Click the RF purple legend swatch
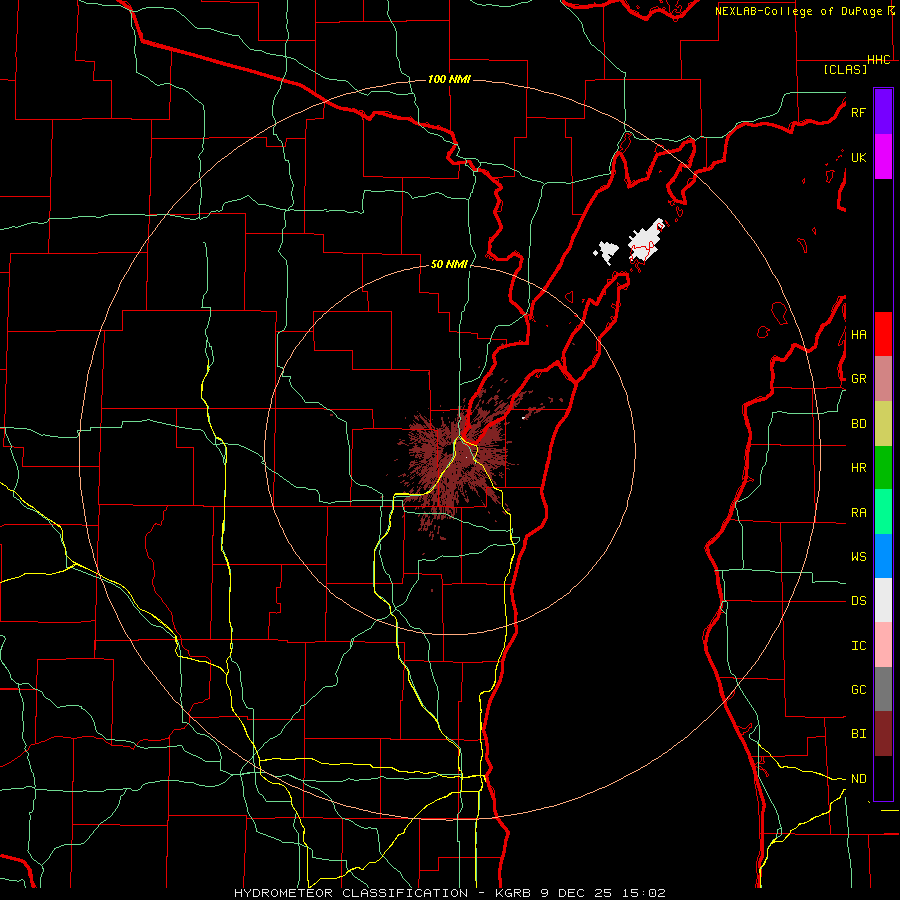The width and height of the screenshot is (900, 900). (883, 112)
